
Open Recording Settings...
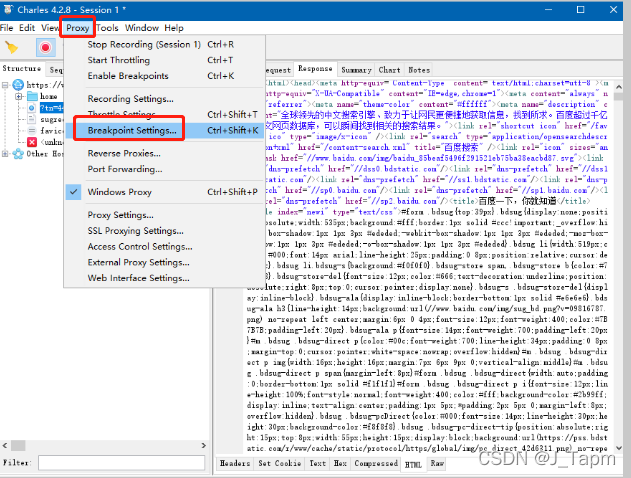[x=164, y=99]
